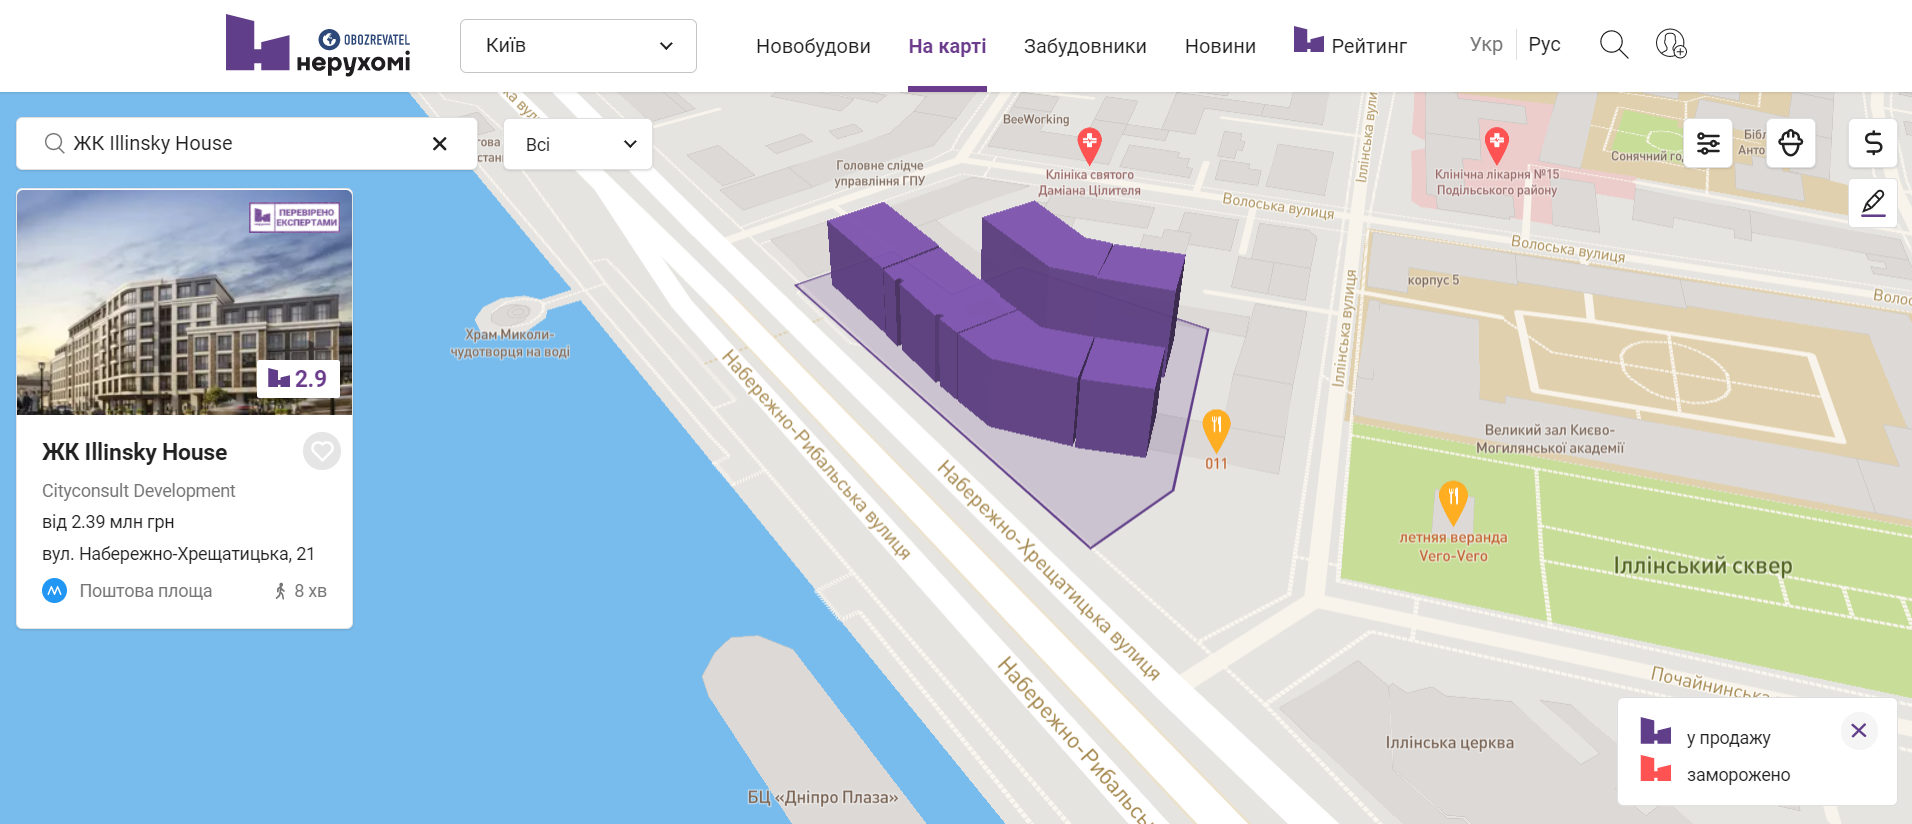Click the user account login icon

click(x=1670, y=45)
